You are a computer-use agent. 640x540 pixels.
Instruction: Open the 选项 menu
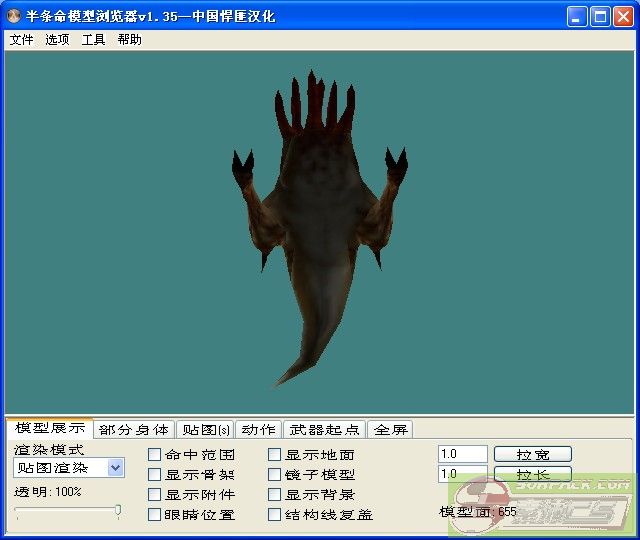[57, 40]
